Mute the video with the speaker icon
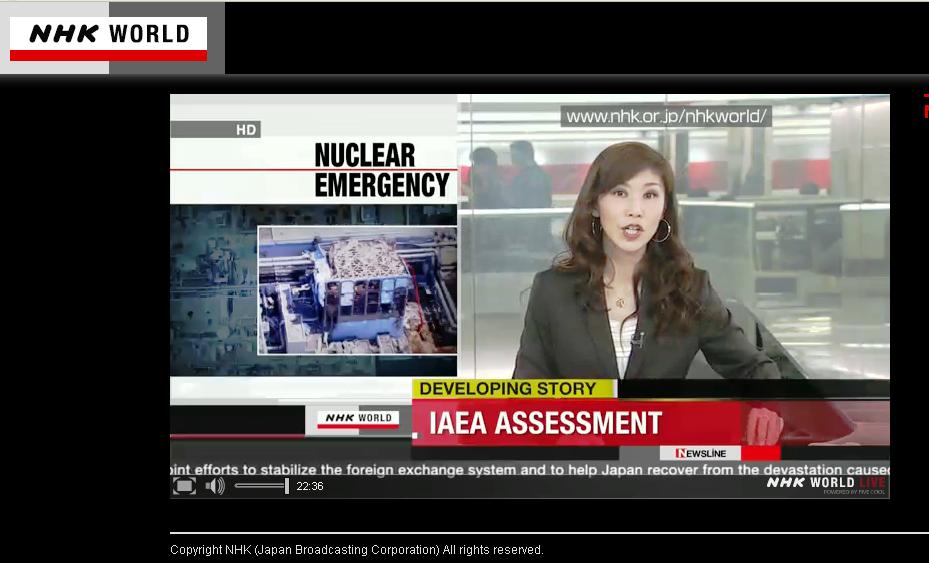 coord(215,486)
